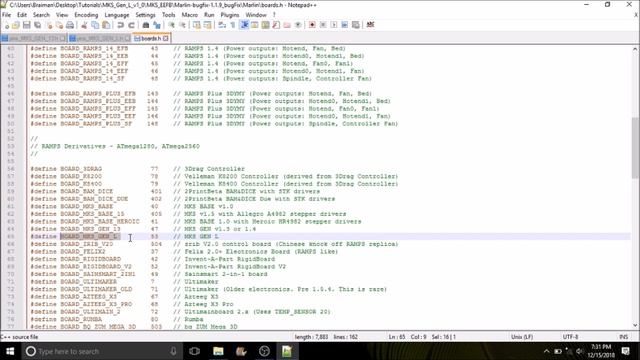Click the scrollbar down arrow
This screenshot has width=640, height=360.
(635, 326)
